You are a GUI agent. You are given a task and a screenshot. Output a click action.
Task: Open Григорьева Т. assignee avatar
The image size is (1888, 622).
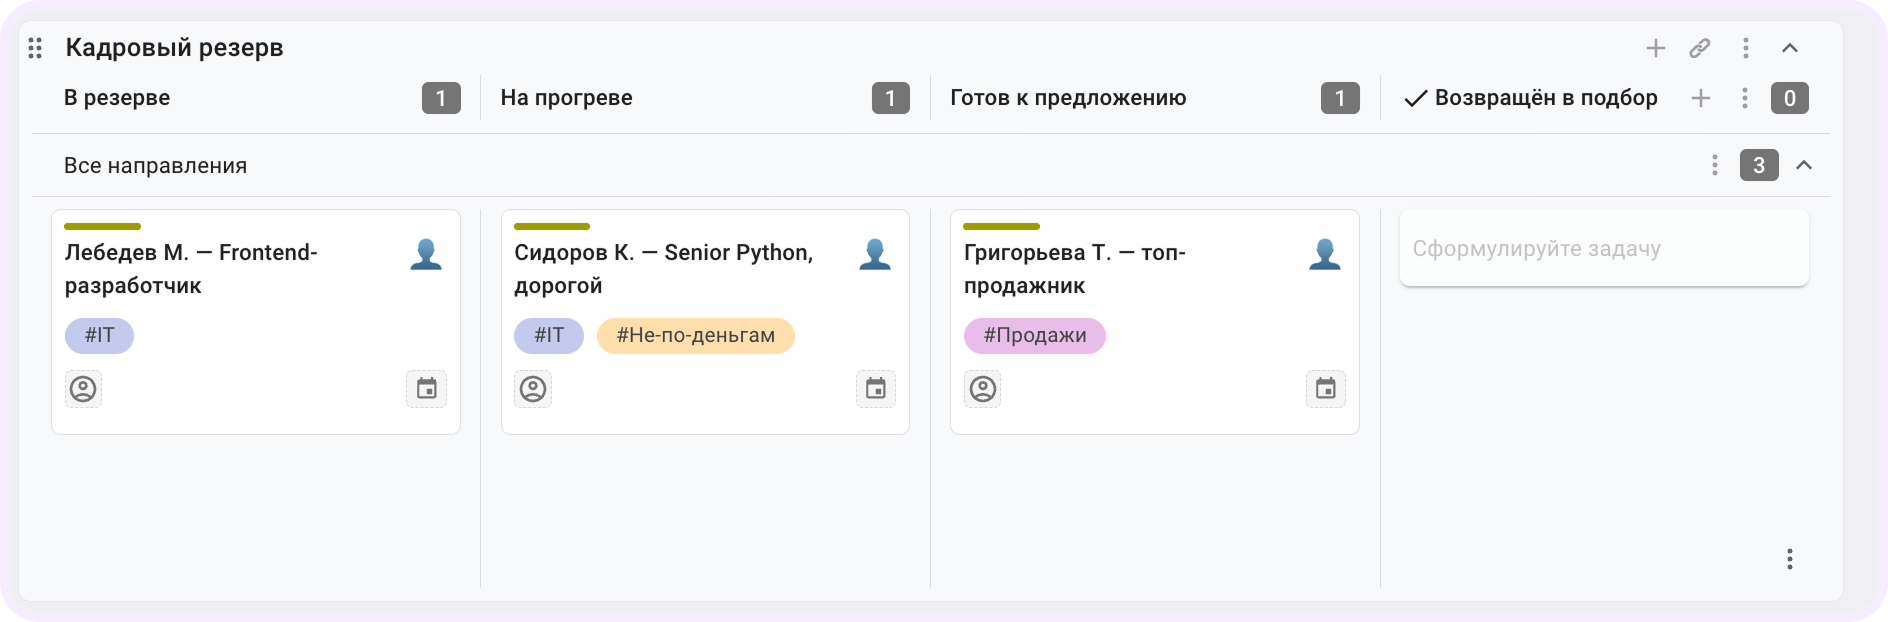coord(1325,254)
